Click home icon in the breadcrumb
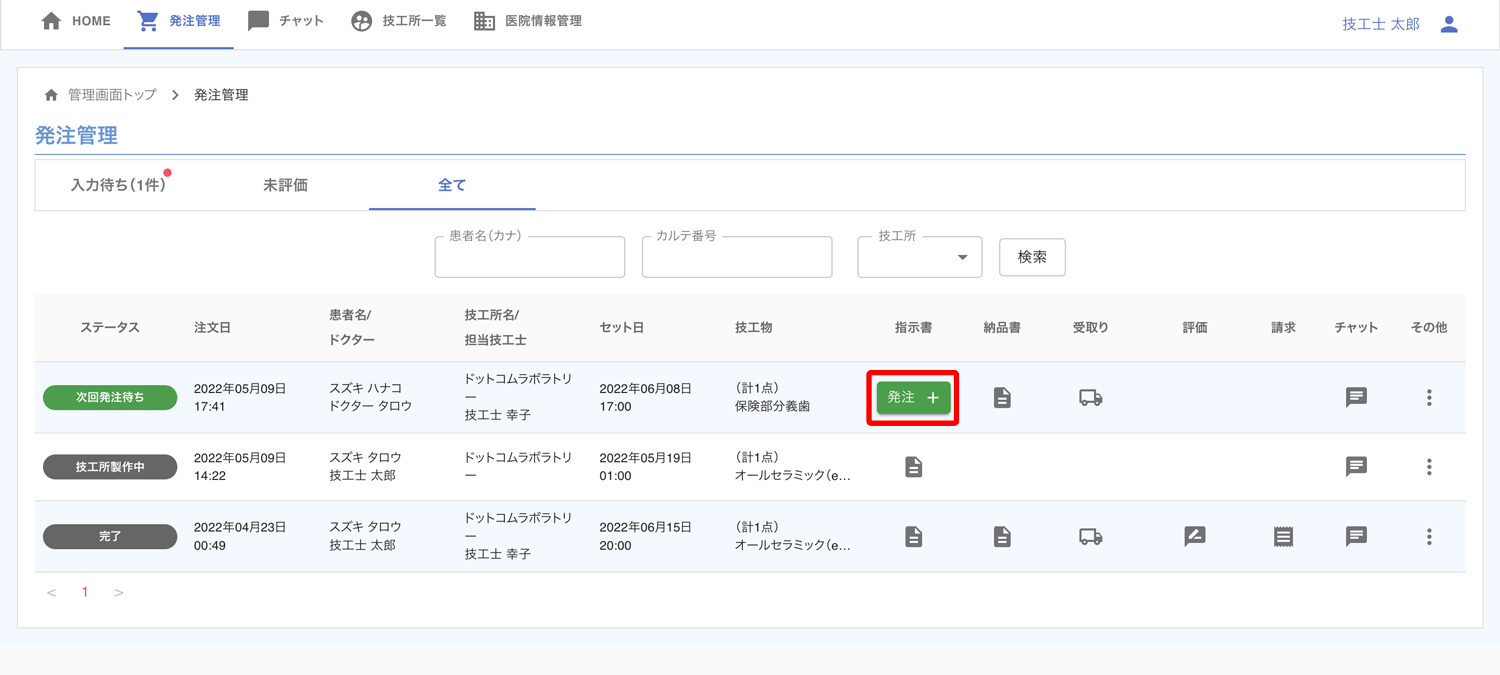Screen dimensions: 1500x675 51,95
